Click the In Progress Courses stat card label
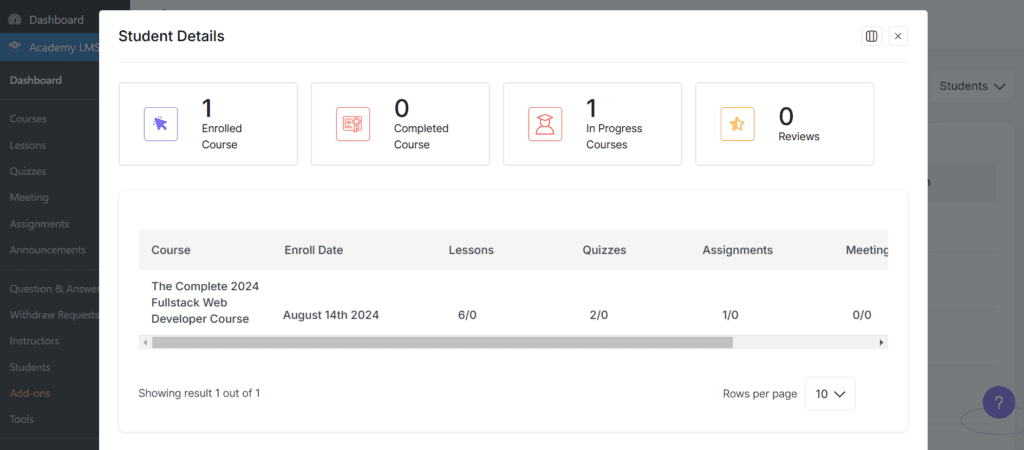 [615, 137]
